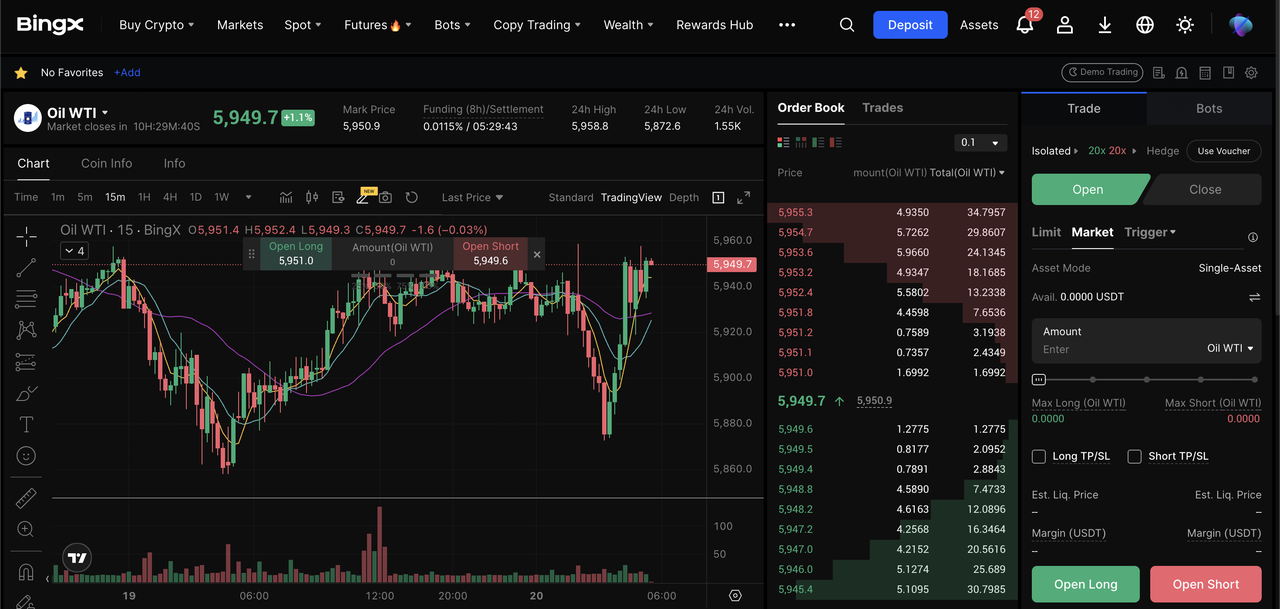Enable the Long TP/SL checkbox
Image resolution: width=1280 pixels, height=609 pixels.
(1039, 456)
